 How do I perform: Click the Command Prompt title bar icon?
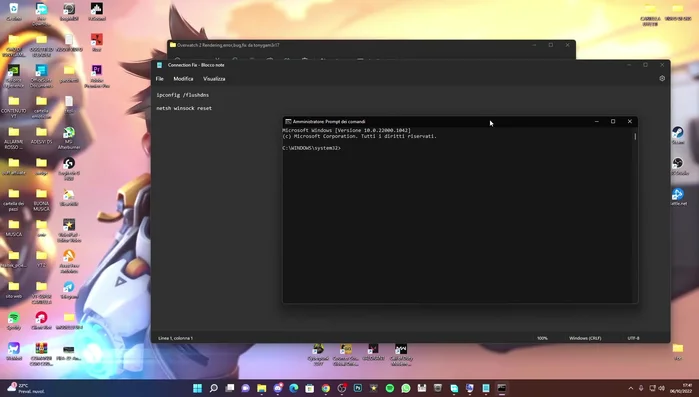pos(288,121)
